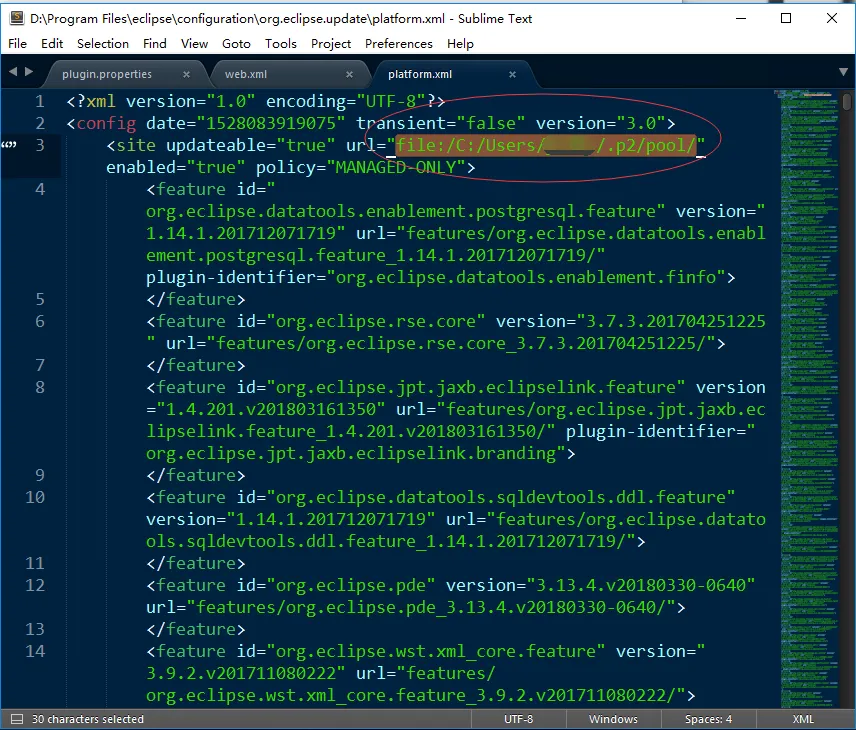Click the id value "org.eclipse.rse.core"
856x730 pixels.
376,322
